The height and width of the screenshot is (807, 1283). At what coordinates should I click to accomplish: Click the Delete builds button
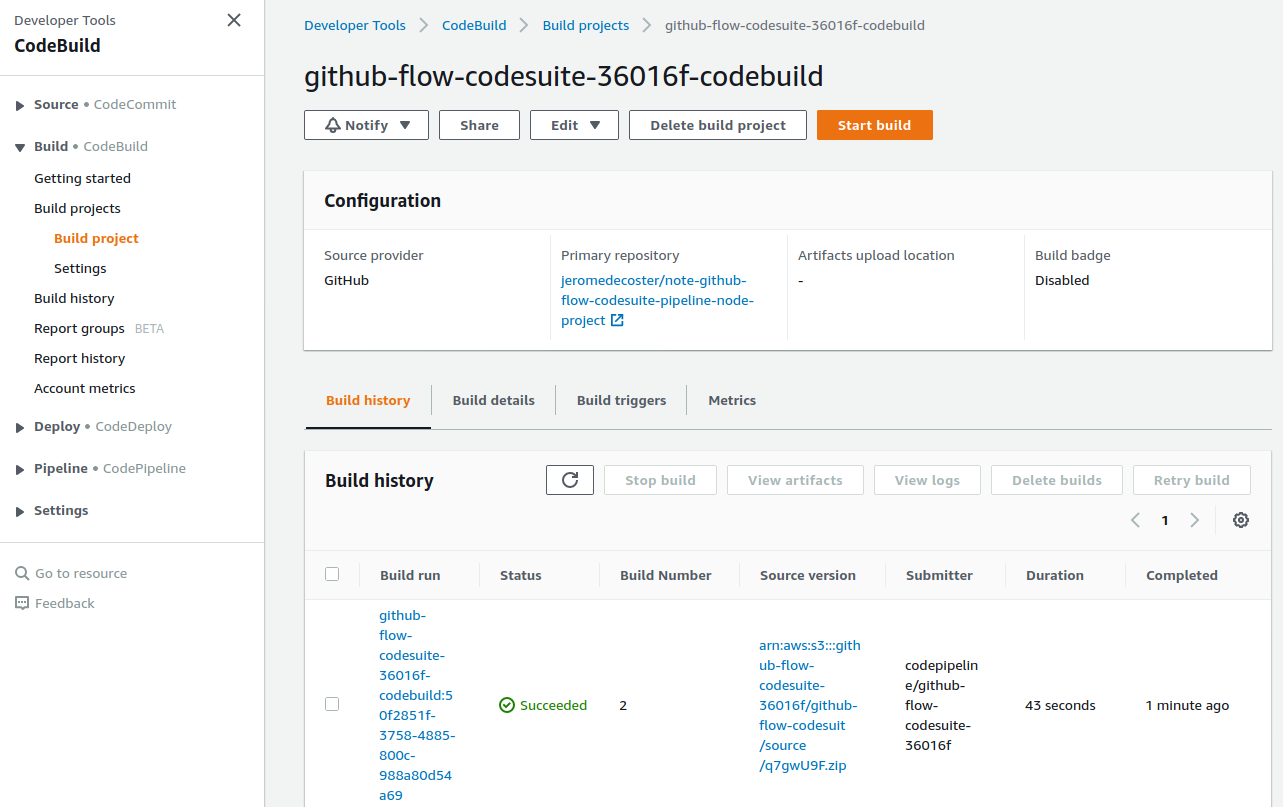tap(1057, 480)
